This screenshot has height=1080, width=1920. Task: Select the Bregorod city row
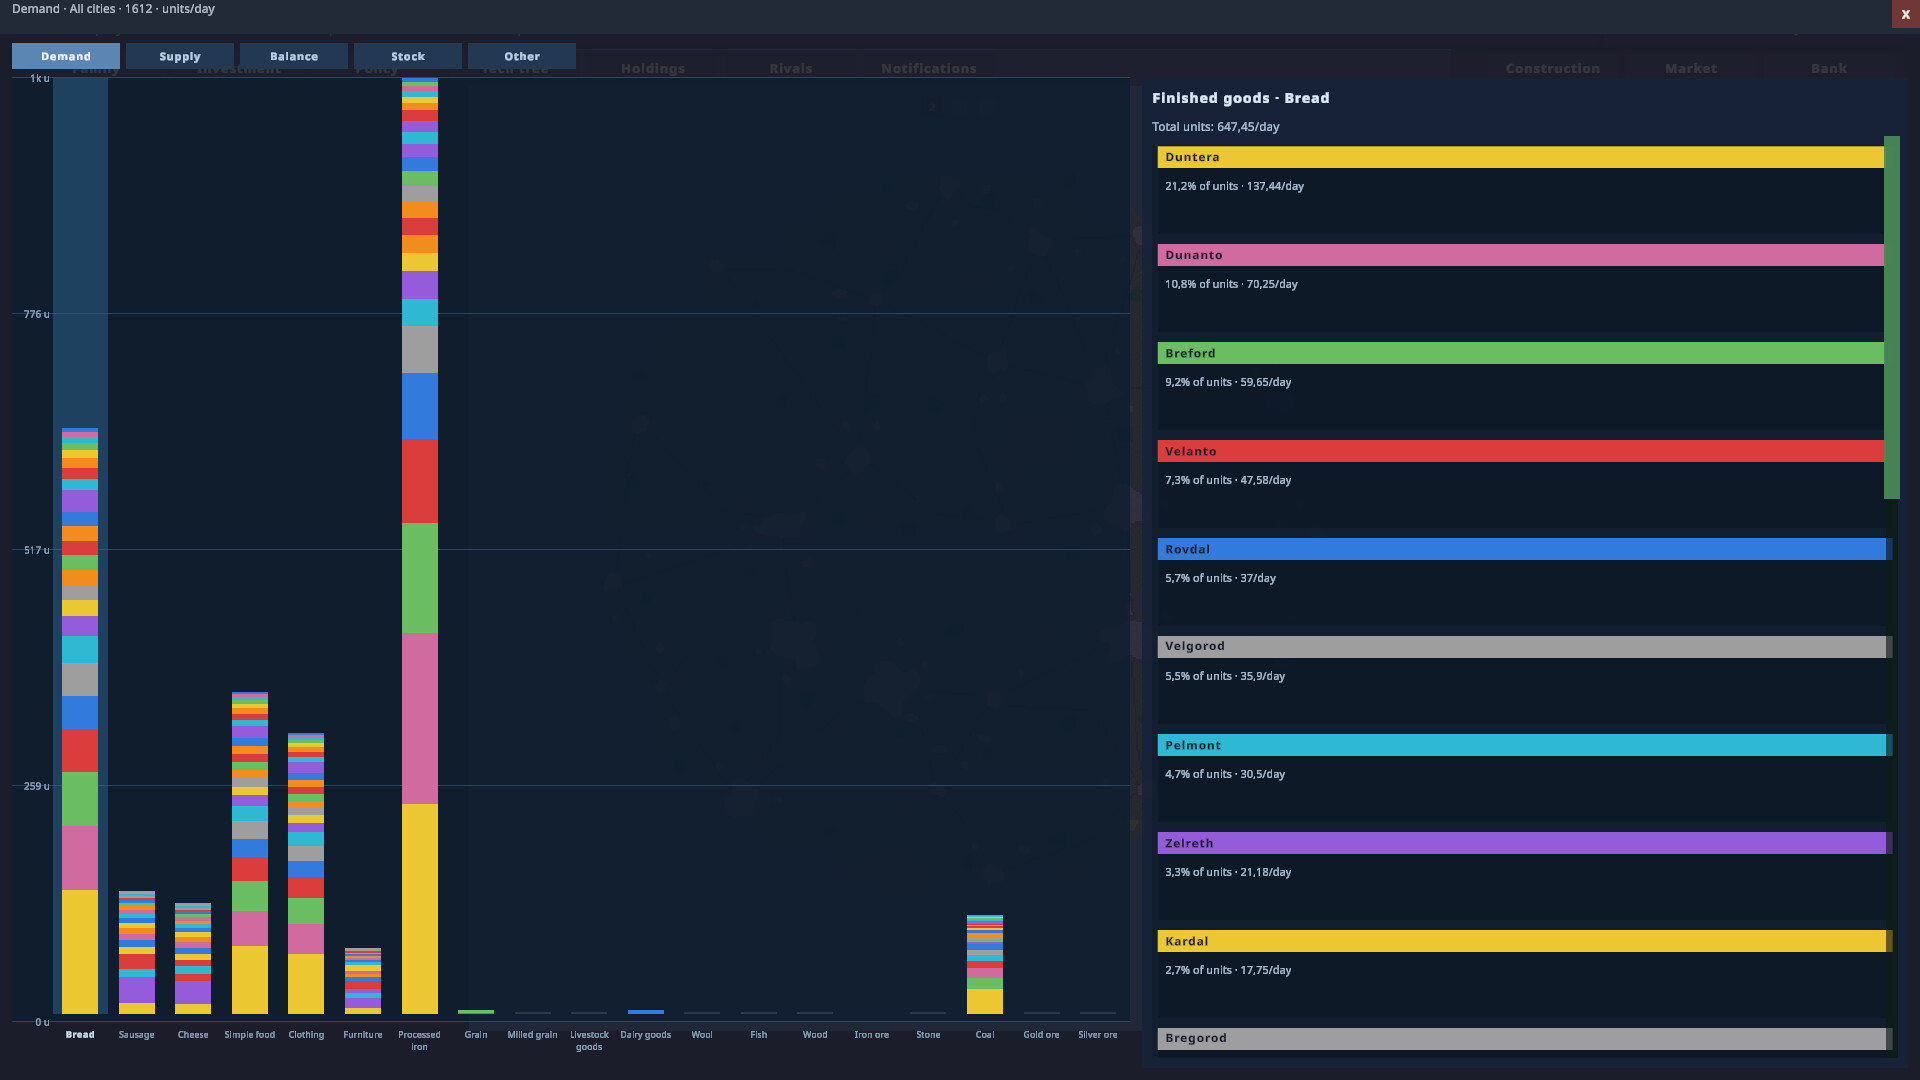pos(1522,1039)
